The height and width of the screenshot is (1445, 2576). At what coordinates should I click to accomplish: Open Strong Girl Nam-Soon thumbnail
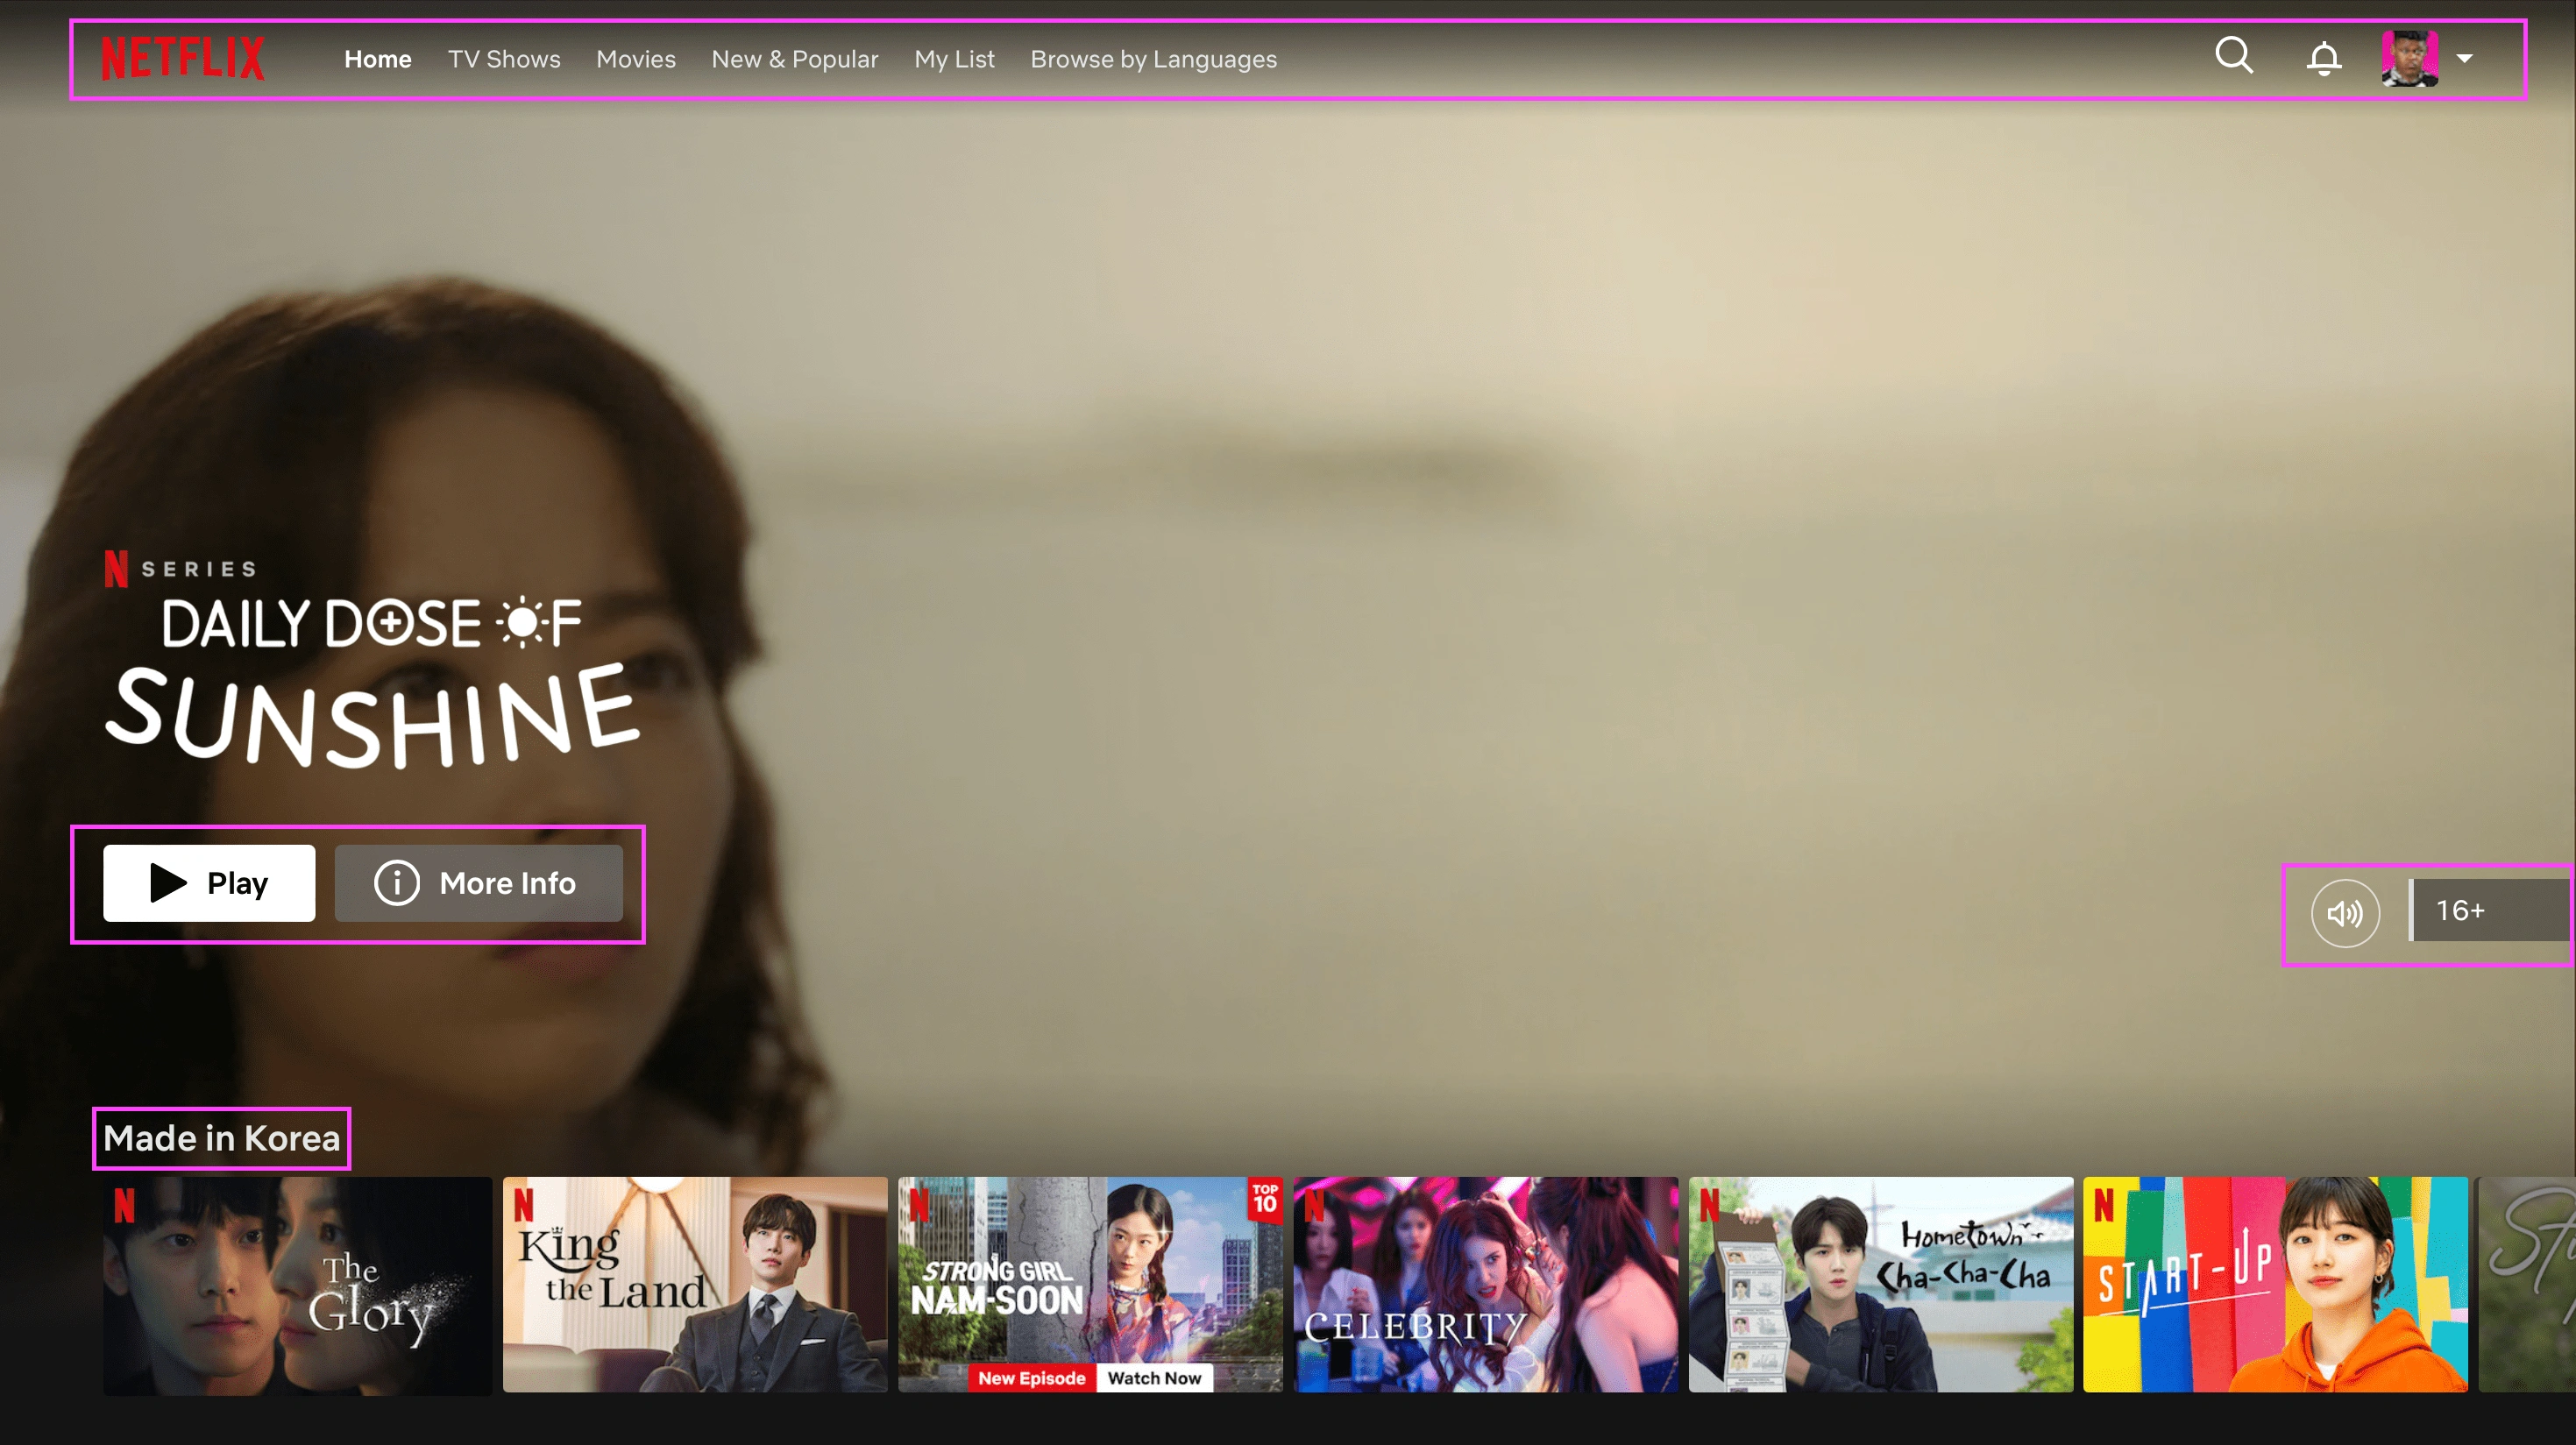click(1090, 1285)
